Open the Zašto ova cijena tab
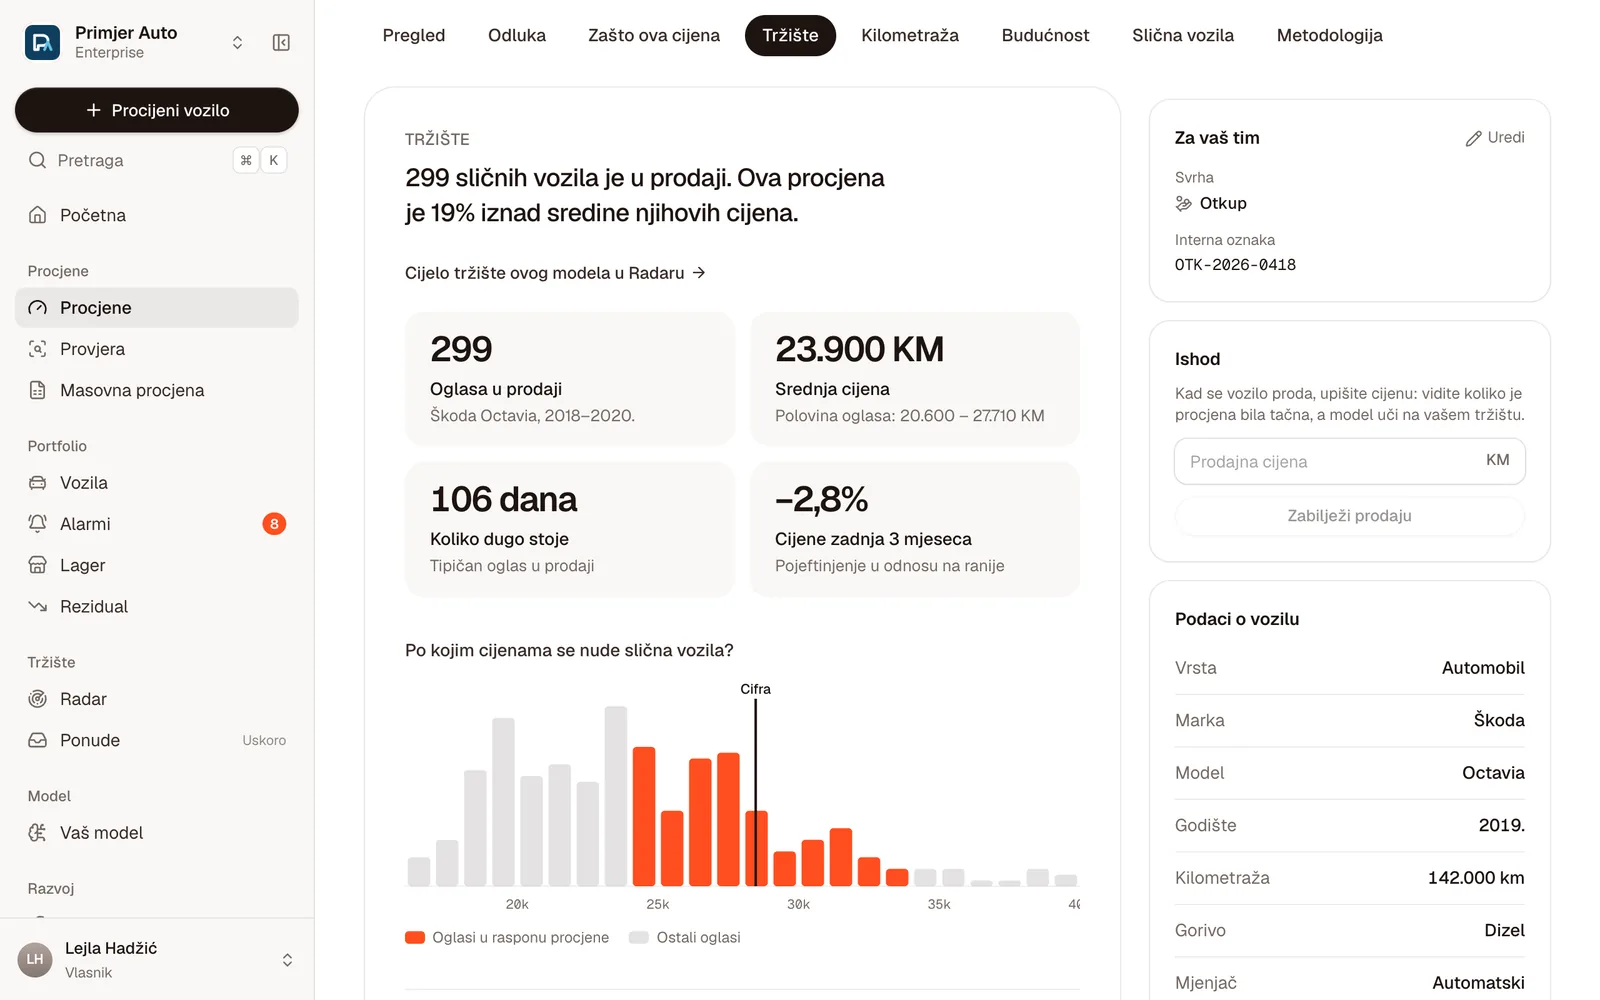The width and height of the screenshot is (1600, 1000). coord(654,36)
